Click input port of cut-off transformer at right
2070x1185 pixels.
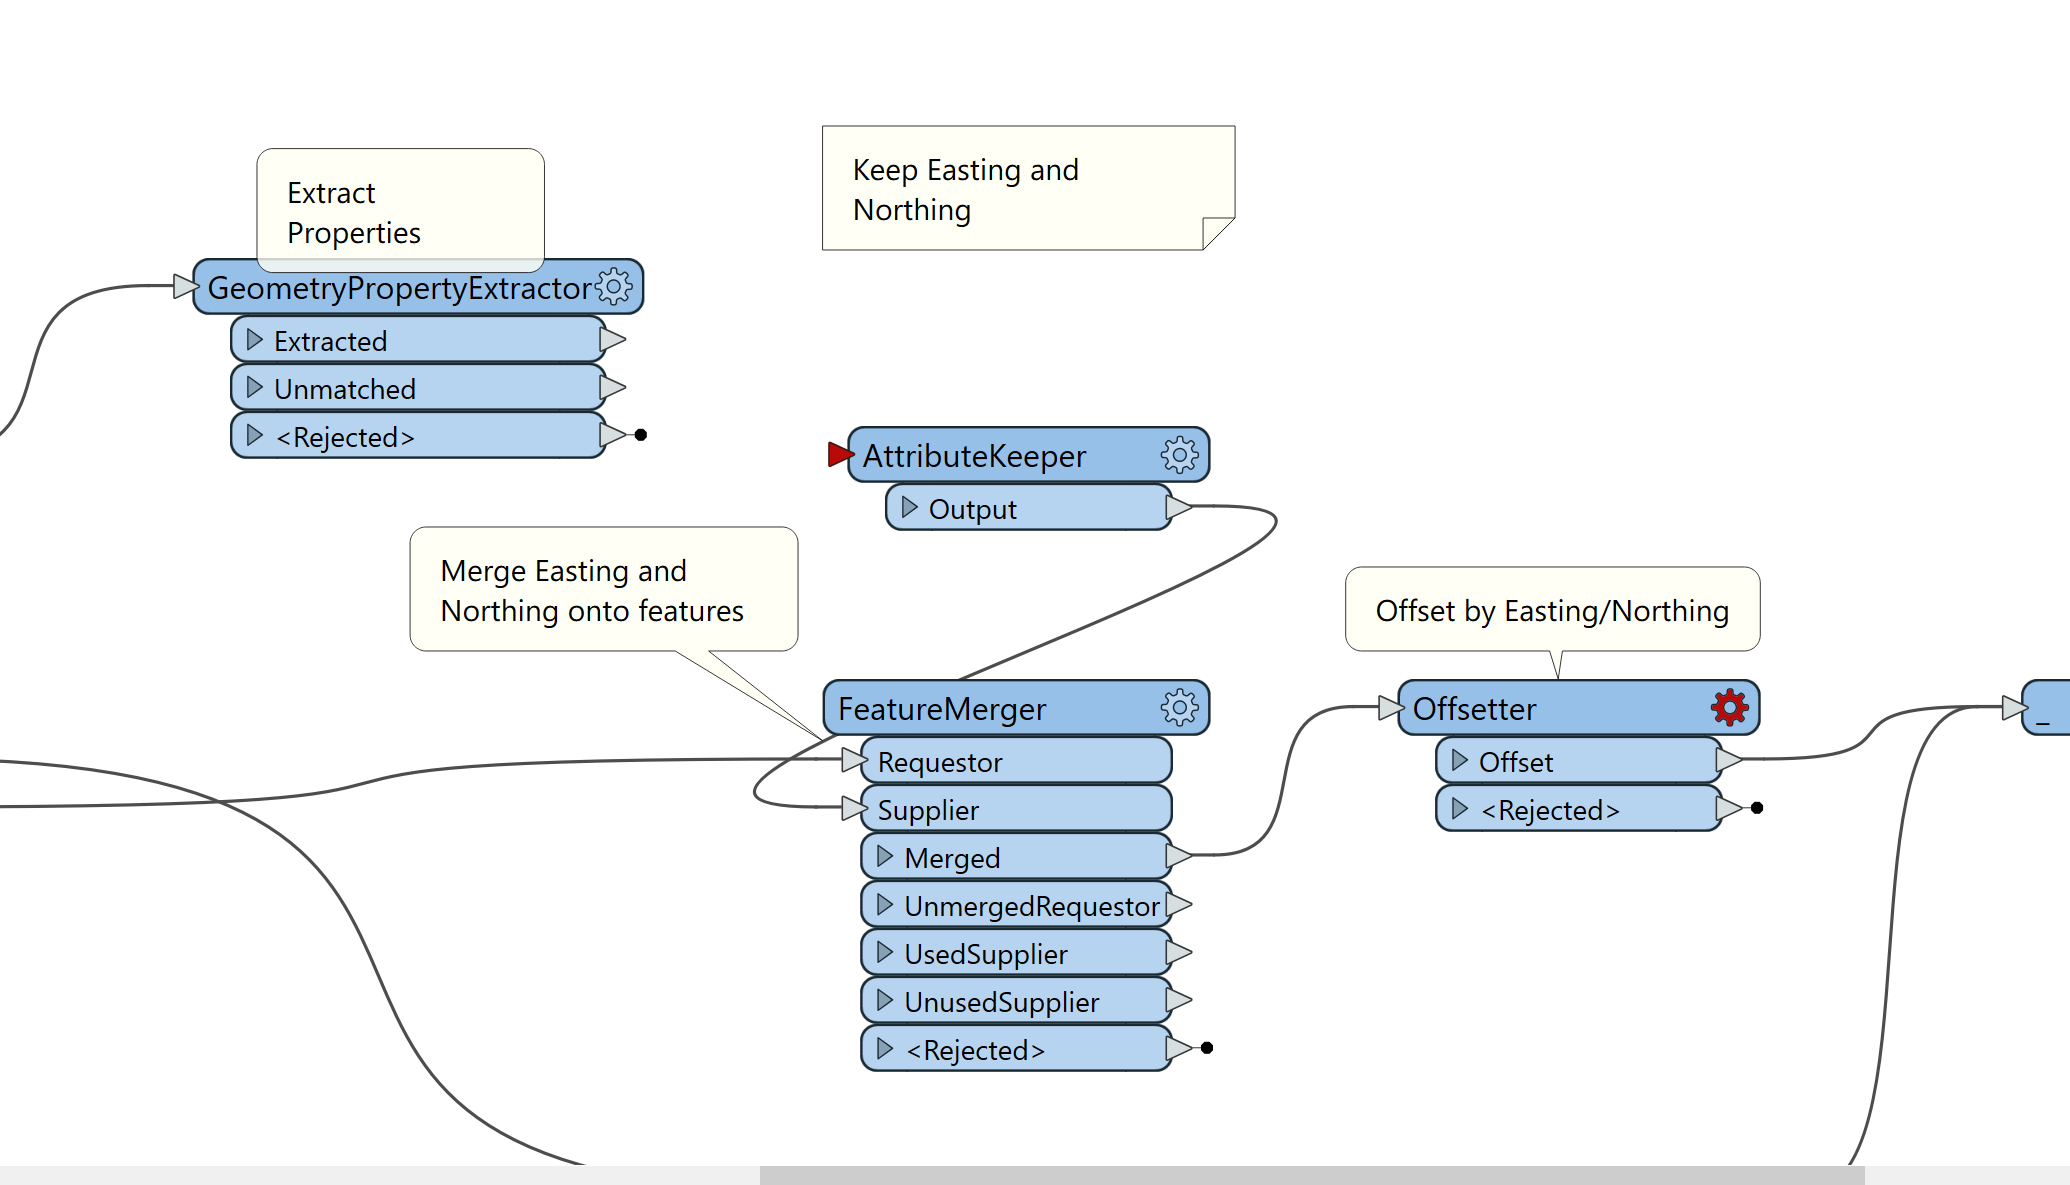coord(2015,708)
